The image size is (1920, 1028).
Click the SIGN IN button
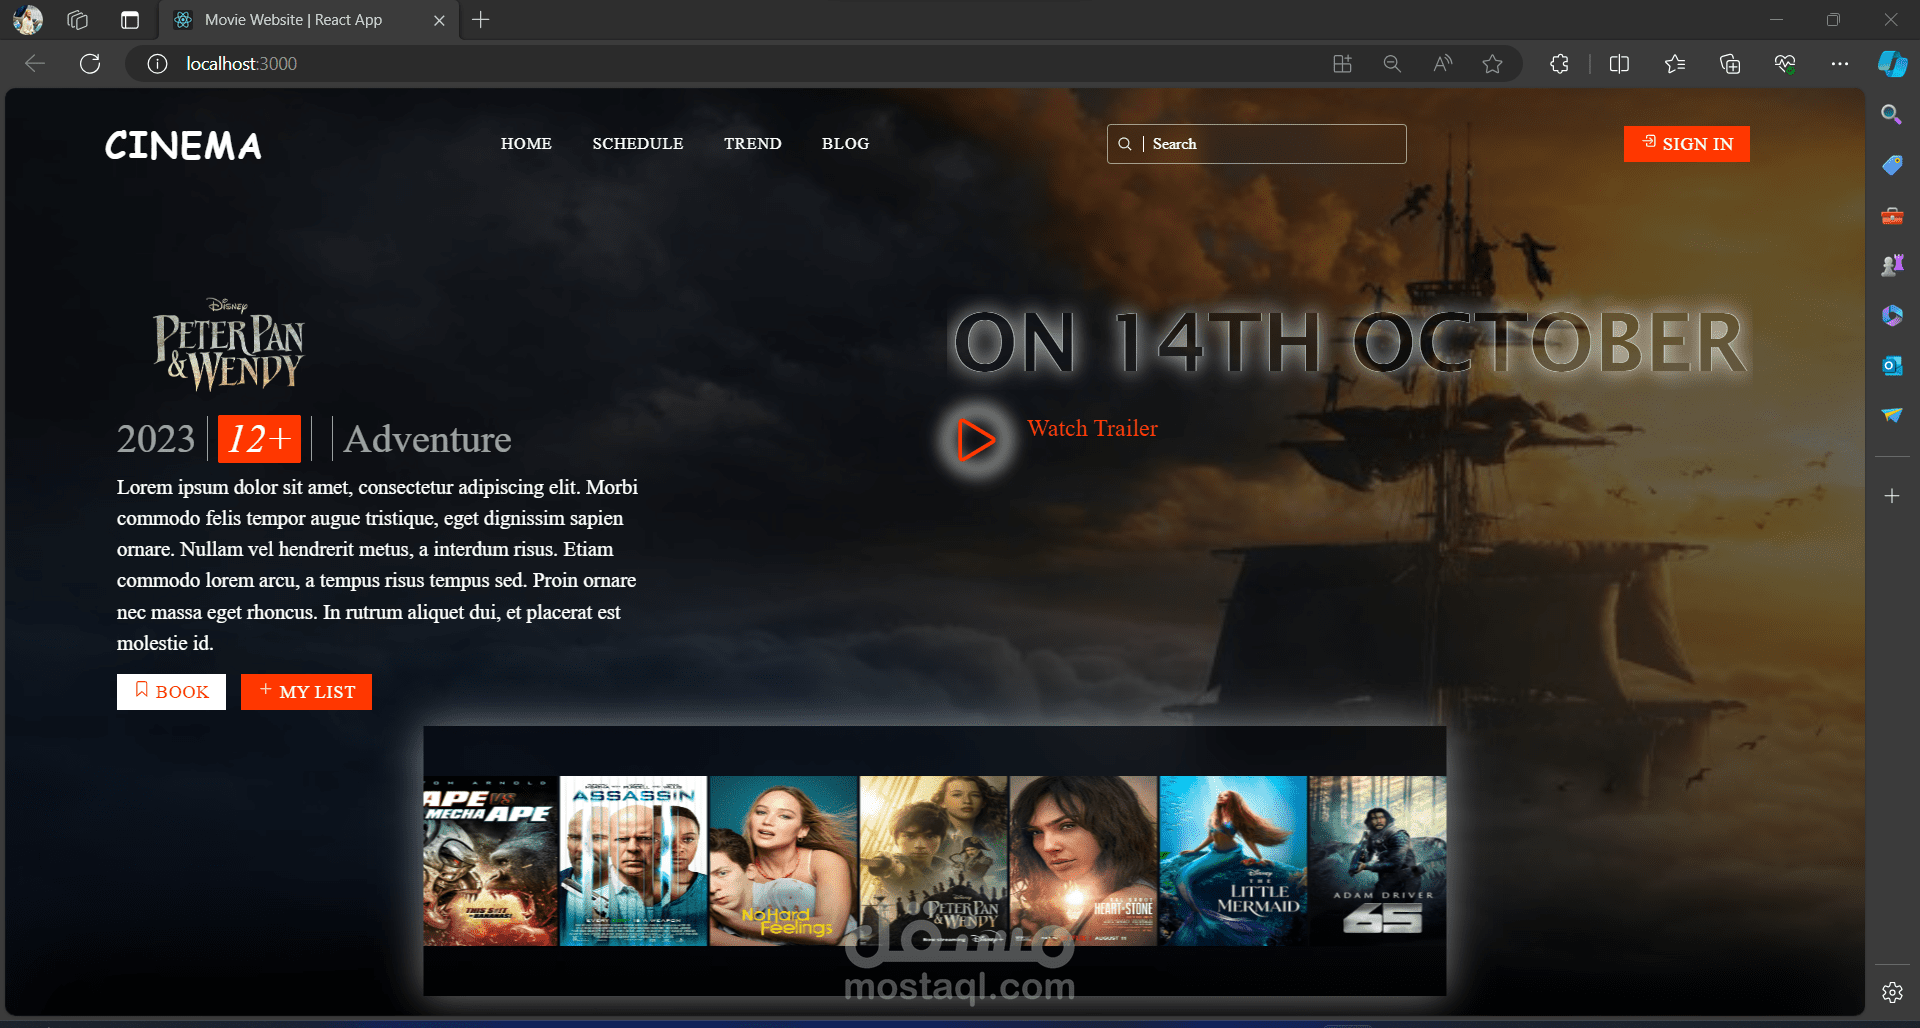(x=1687, y=144)
